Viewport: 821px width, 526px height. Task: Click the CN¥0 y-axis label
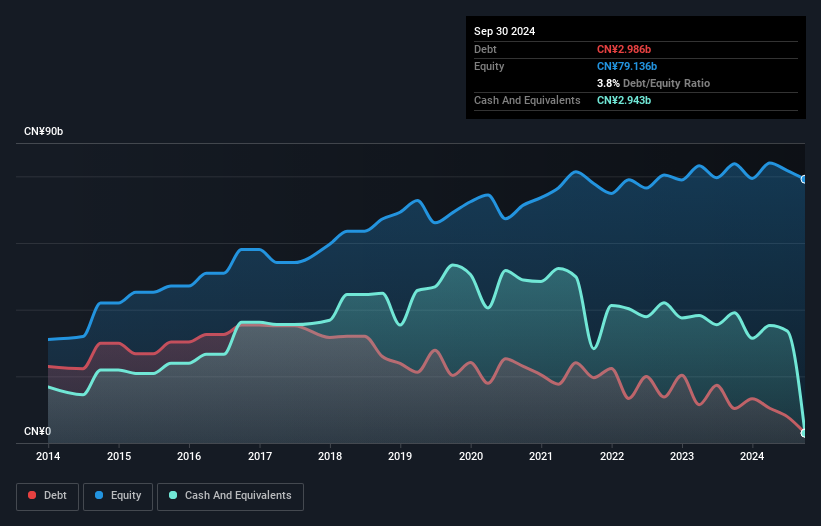coord(37,431)
